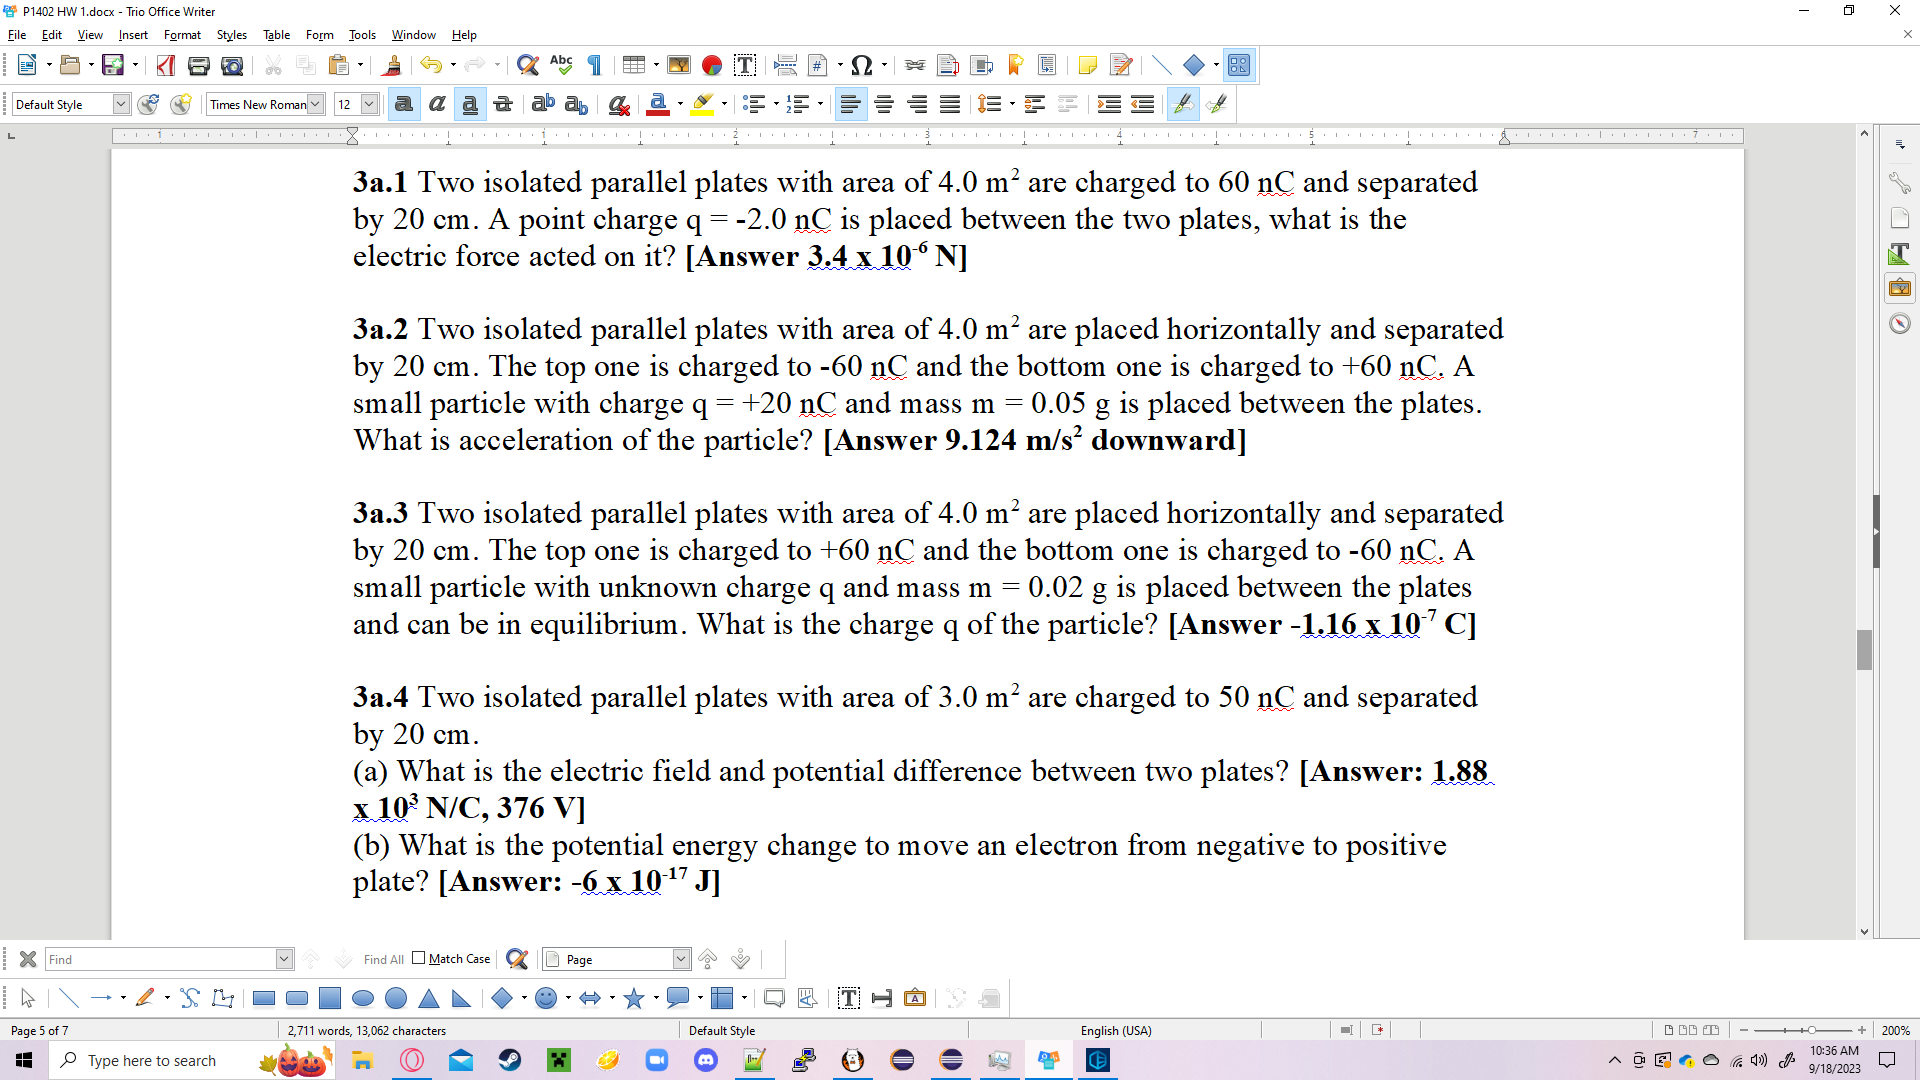Select the Ellipse shape tool

[x=363, y=998]
